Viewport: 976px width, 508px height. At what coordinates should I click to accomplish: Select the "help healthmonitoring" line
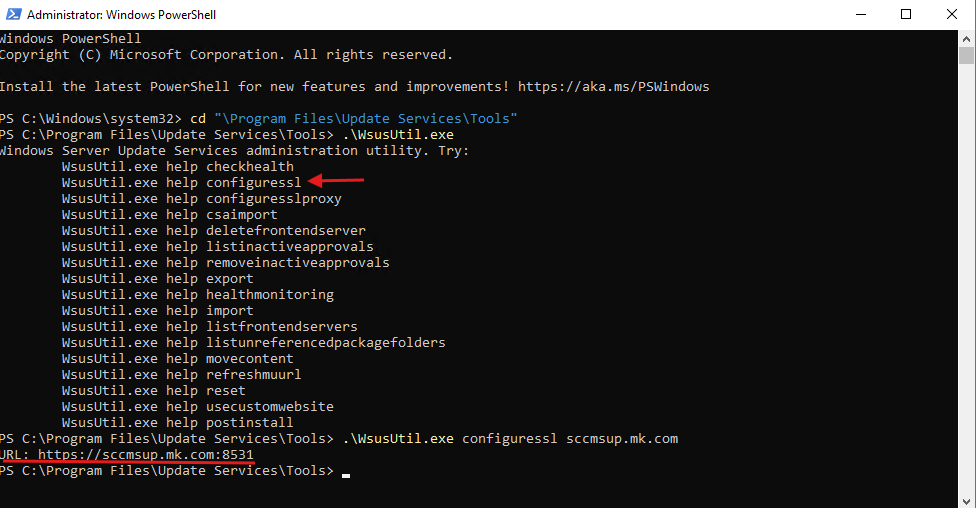point(197,295)
